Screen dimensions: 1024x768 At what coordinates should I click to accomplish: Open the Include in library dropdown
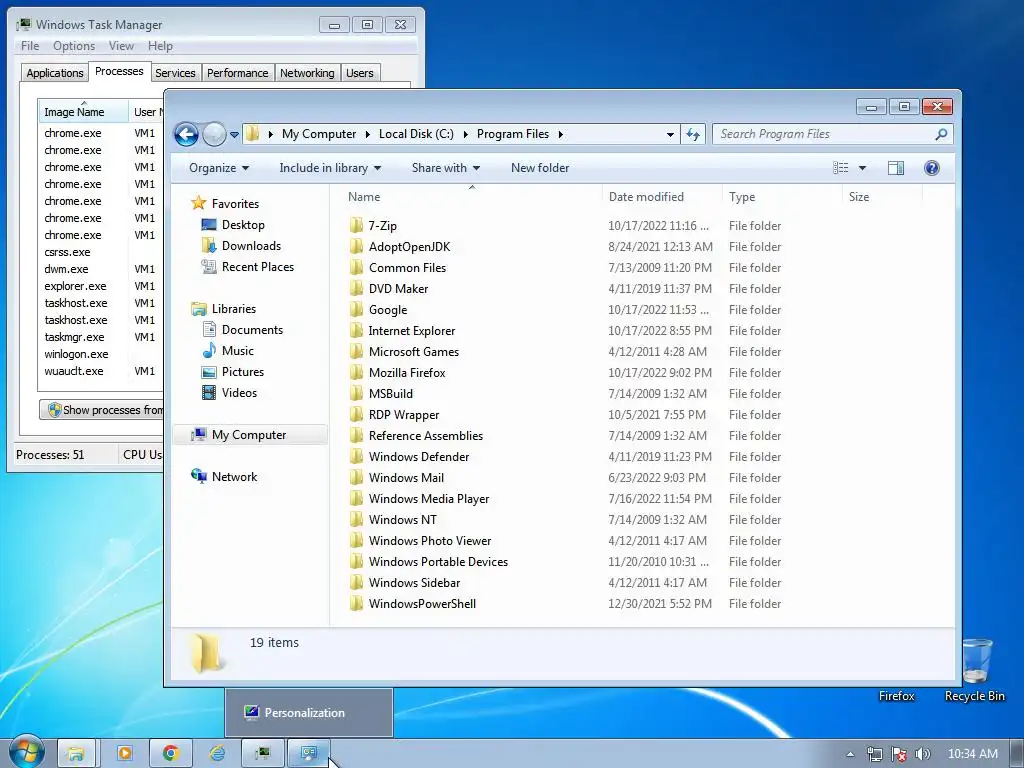click(330, 168)
